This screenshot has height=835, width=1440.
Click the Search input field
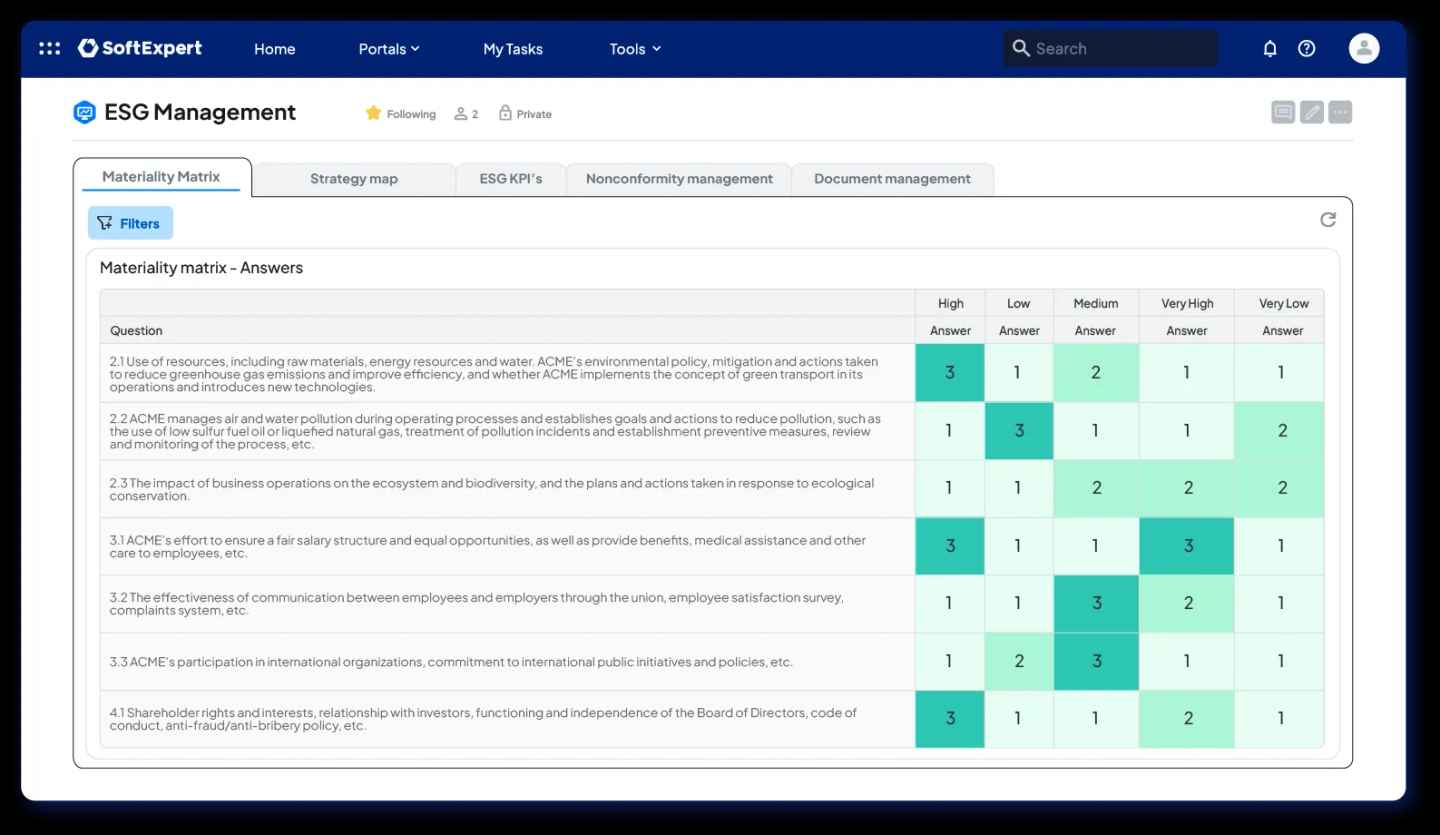[1120, 48]
